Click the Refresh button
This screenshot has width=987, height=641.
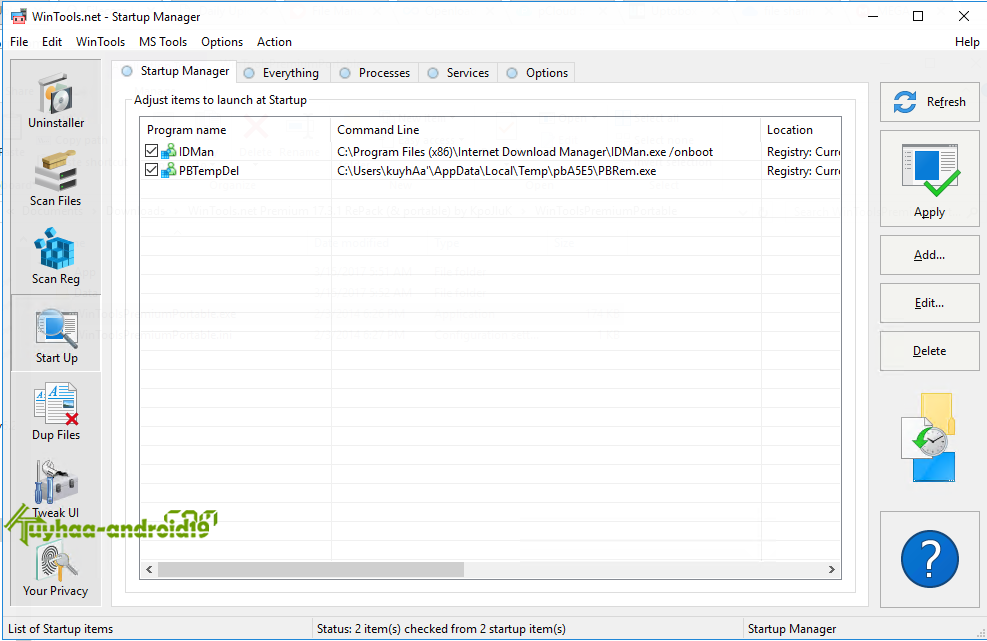click(930, 102)
